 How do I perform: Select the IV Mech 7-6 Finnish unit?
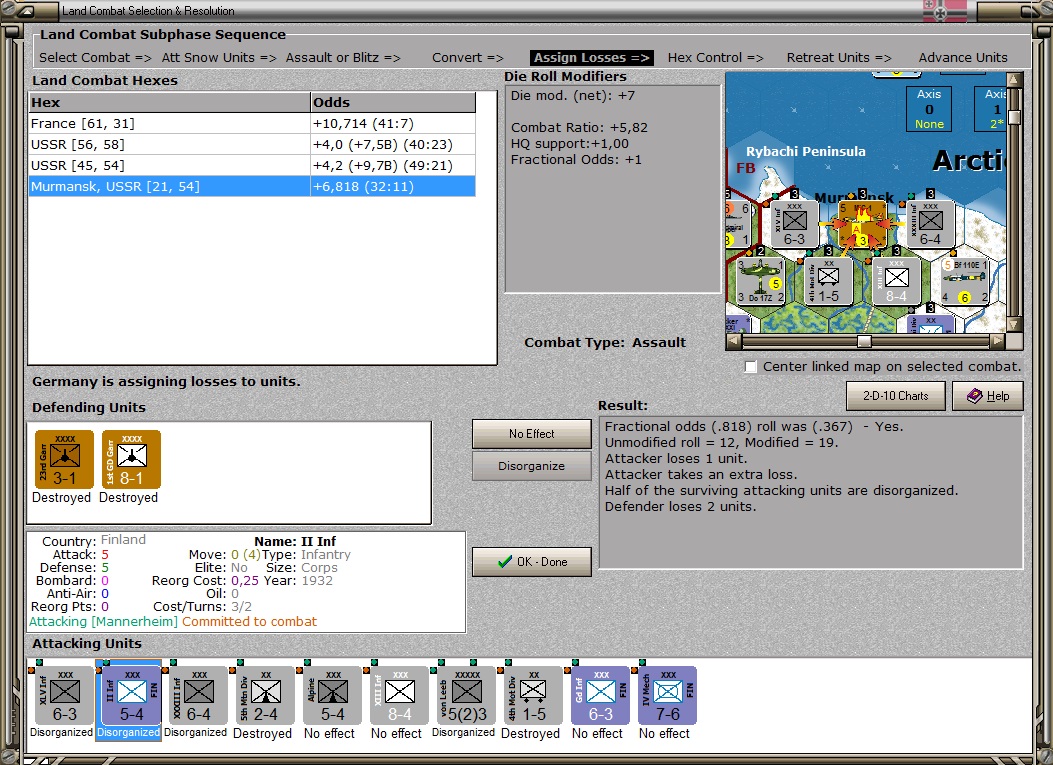tap(668, 695)
